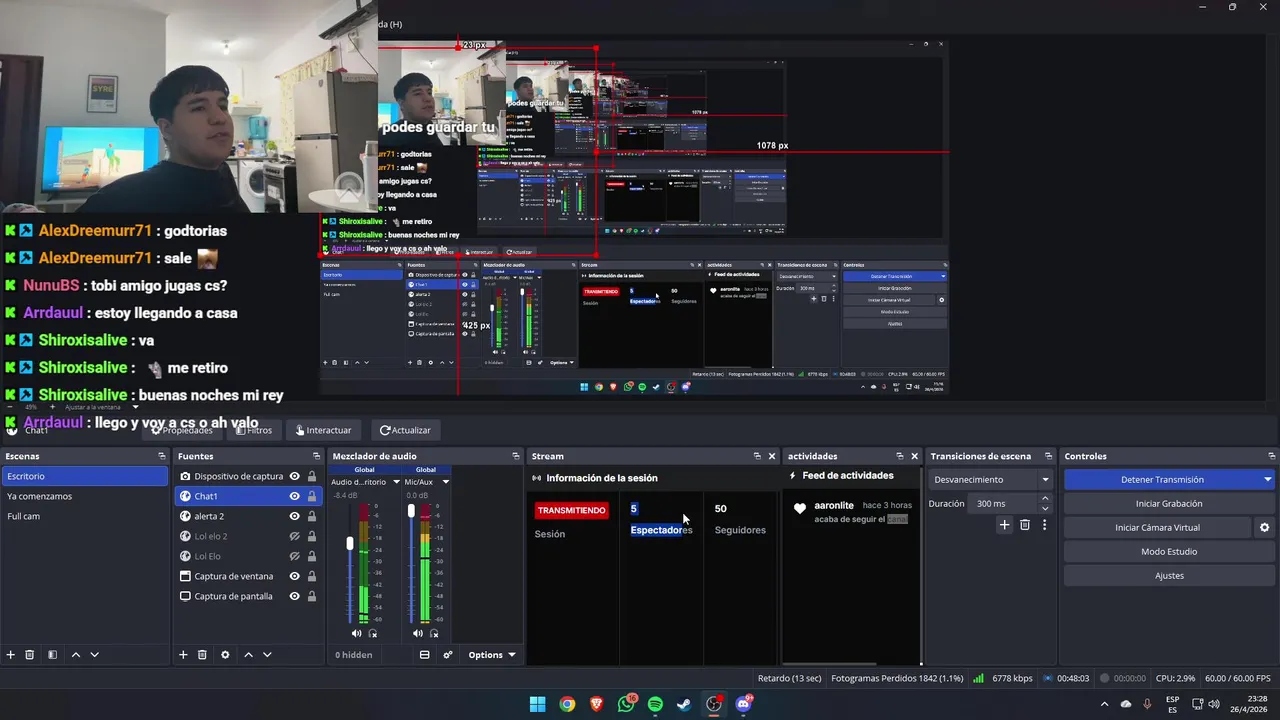Hide the Chat1 source
The height and width of the screenshot is (720, 1280).
click(294, 496)
